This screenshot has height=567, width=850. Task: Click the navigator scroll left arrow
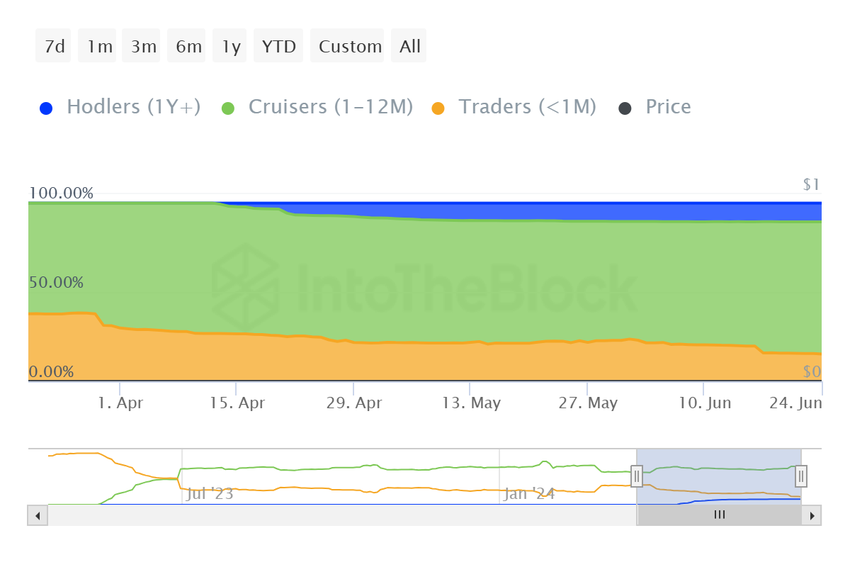pos(38,516)
